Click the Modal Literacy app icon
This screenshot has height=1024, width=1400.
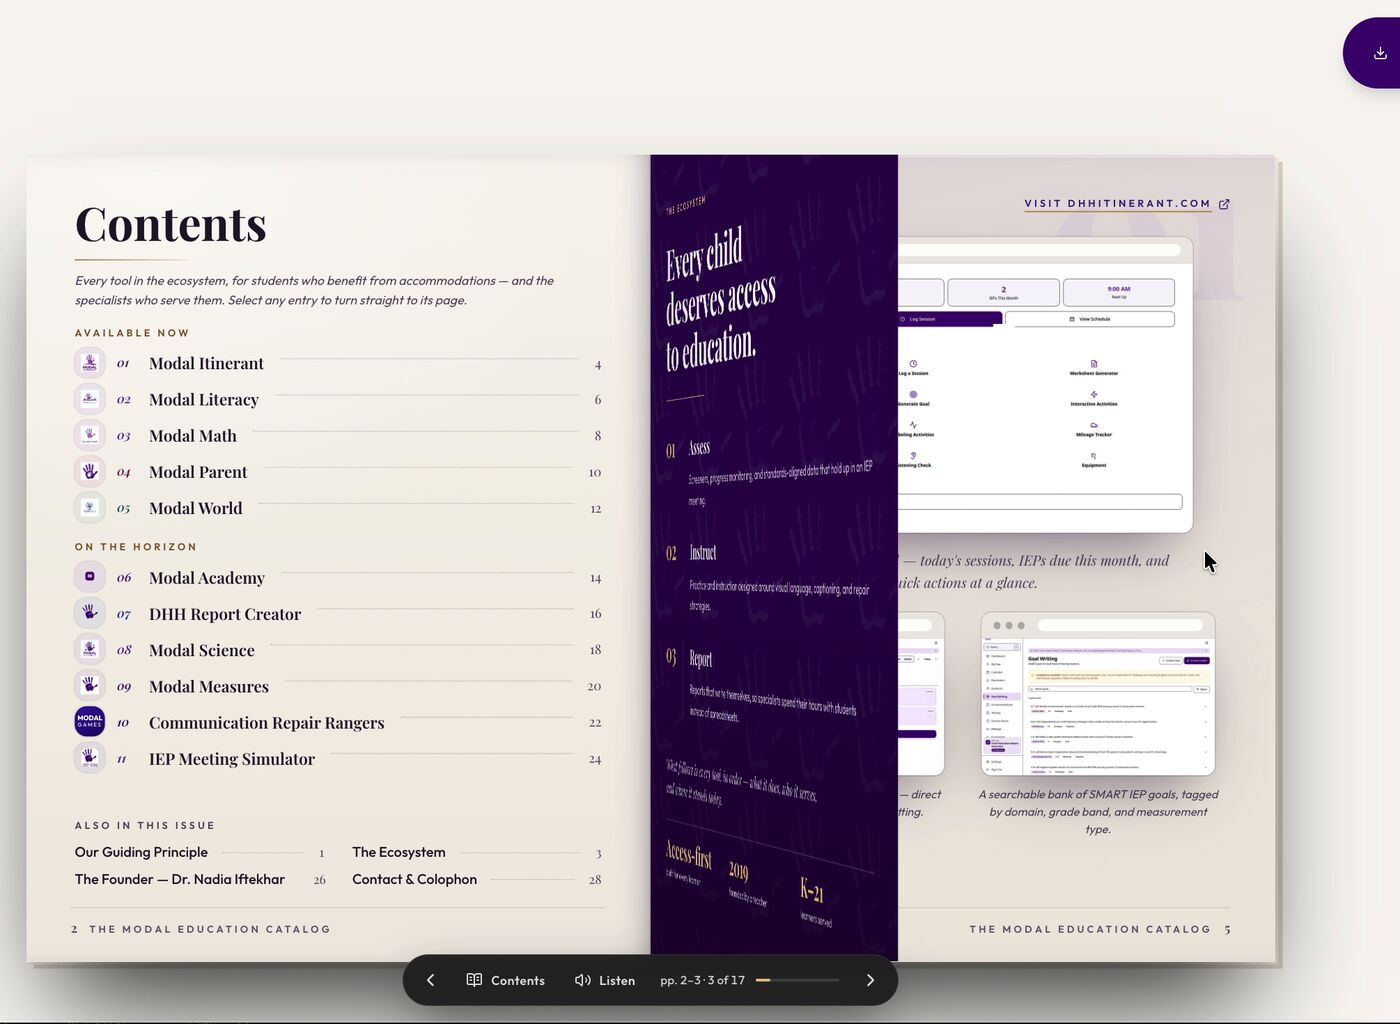click(90, 399)
